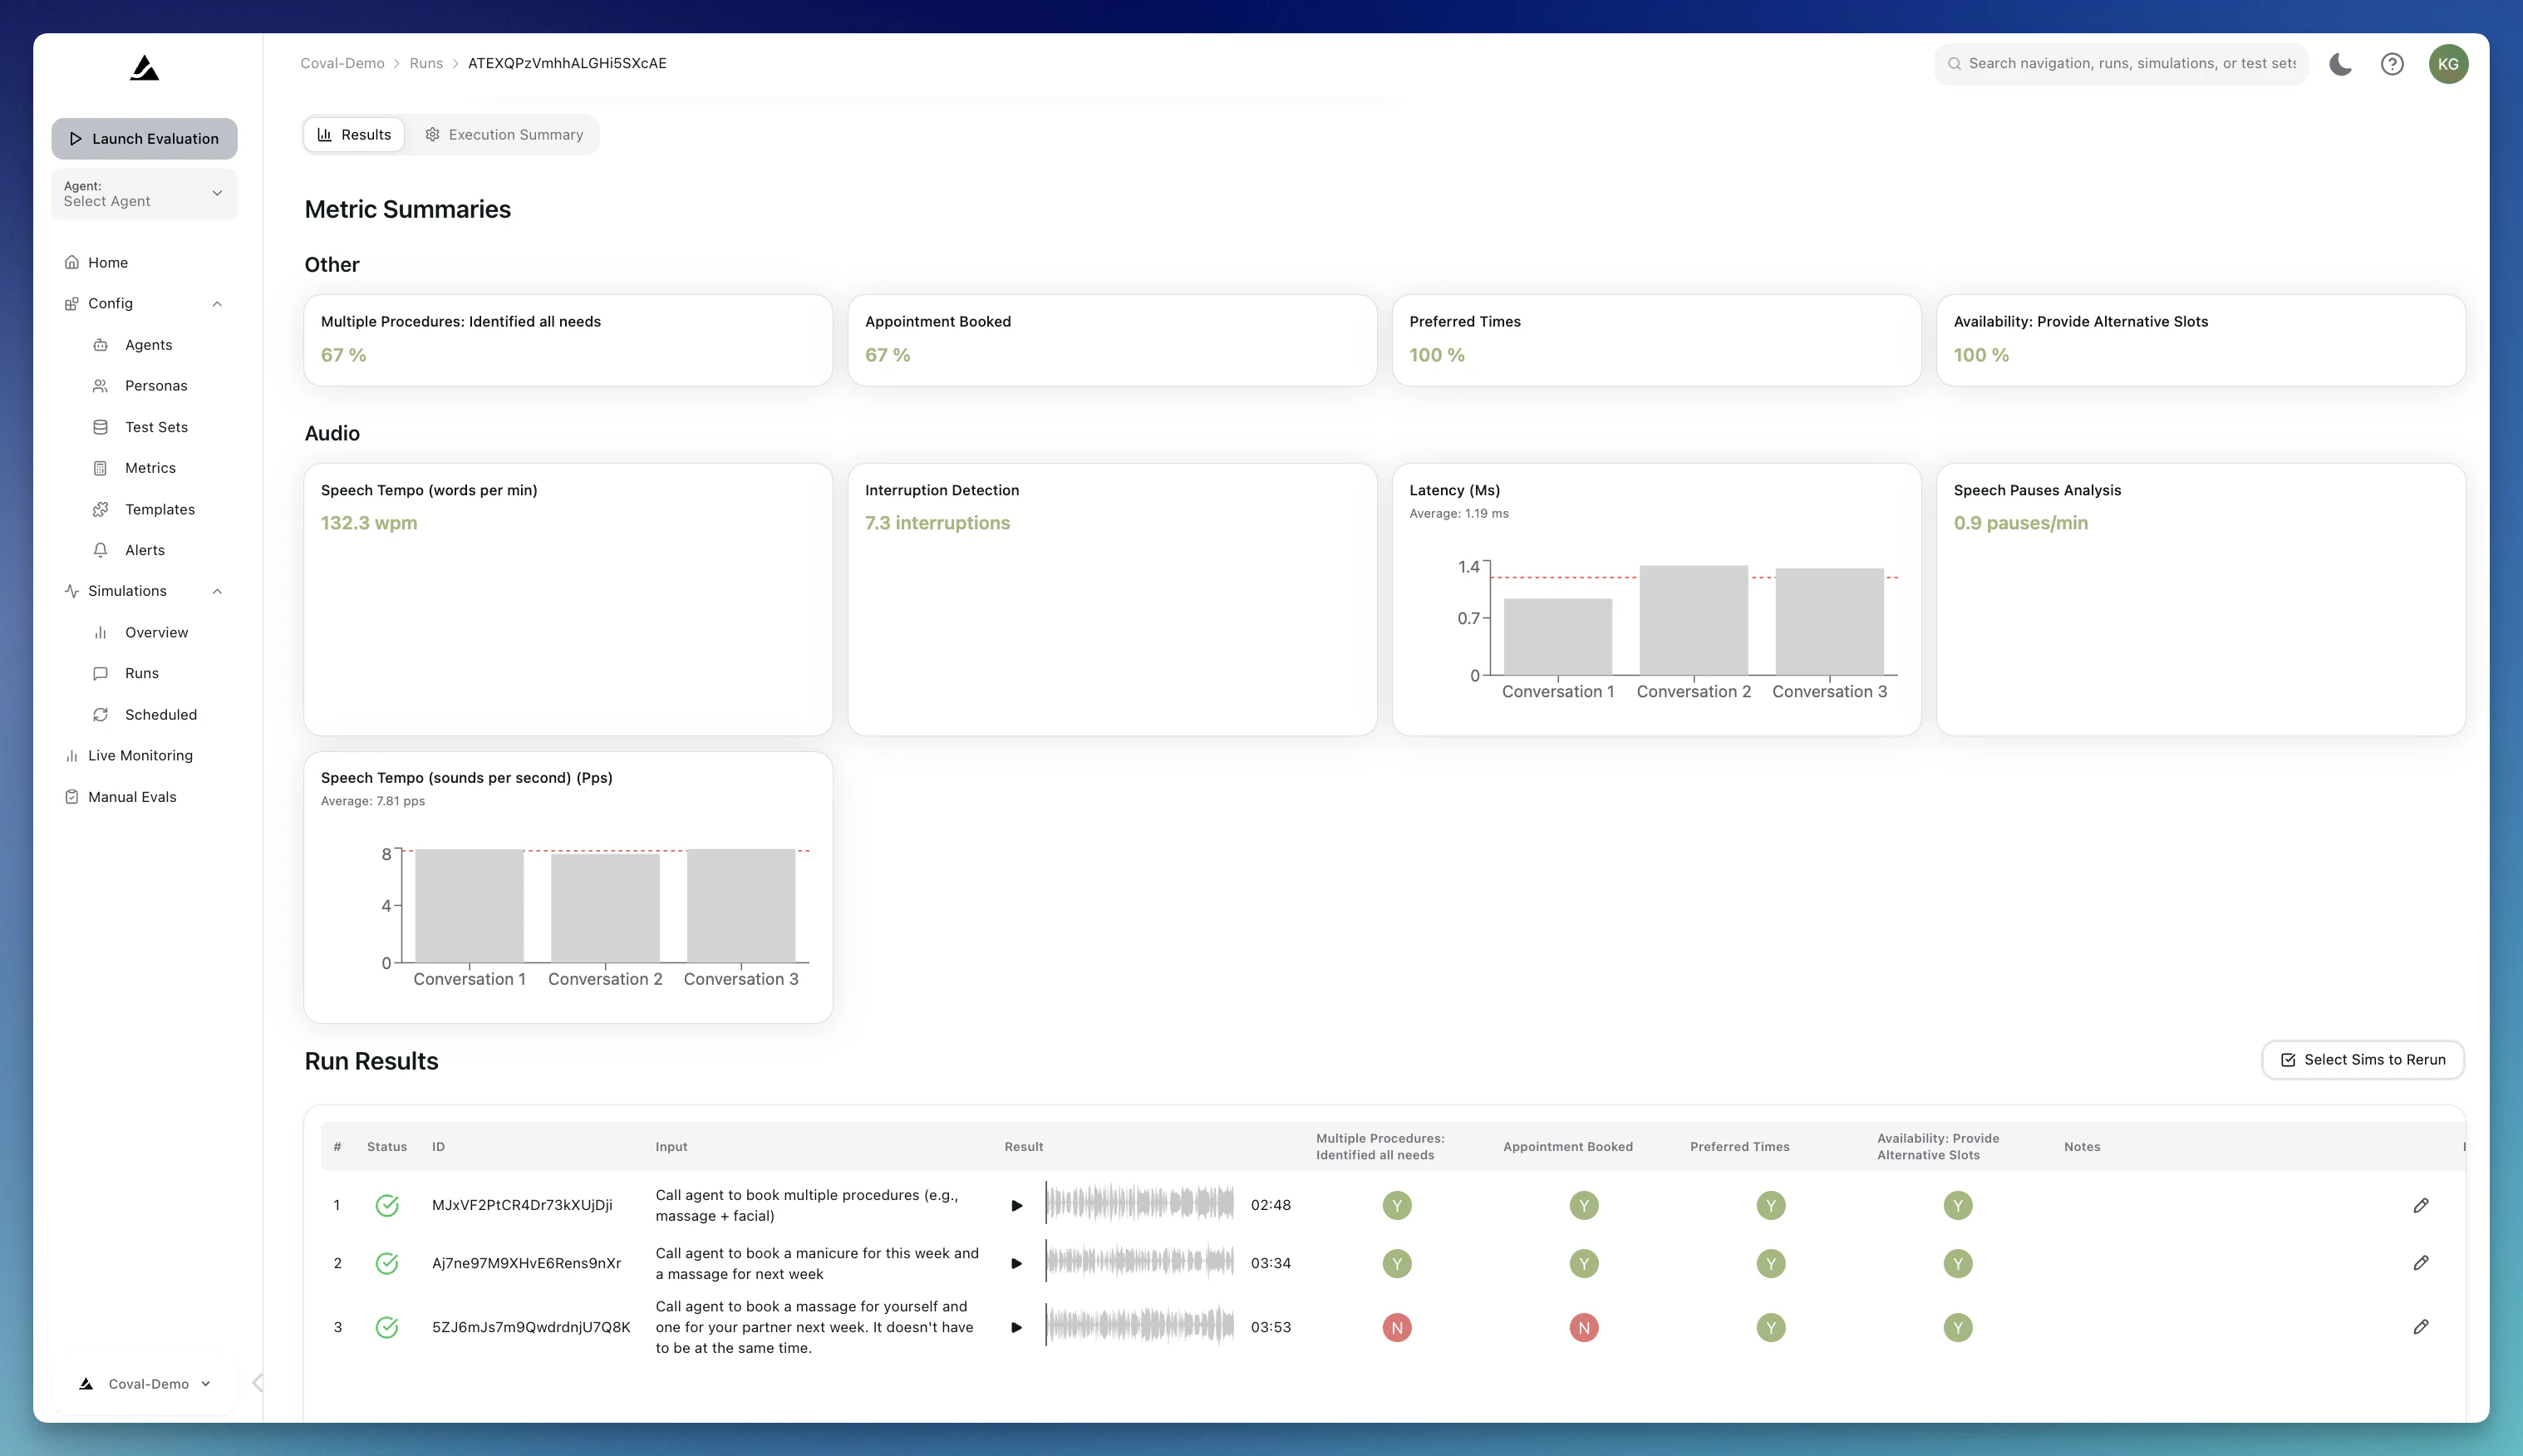2523x1456 pixels.
Task: Toggle dark mode moon icon
Action: point(2340,64)
